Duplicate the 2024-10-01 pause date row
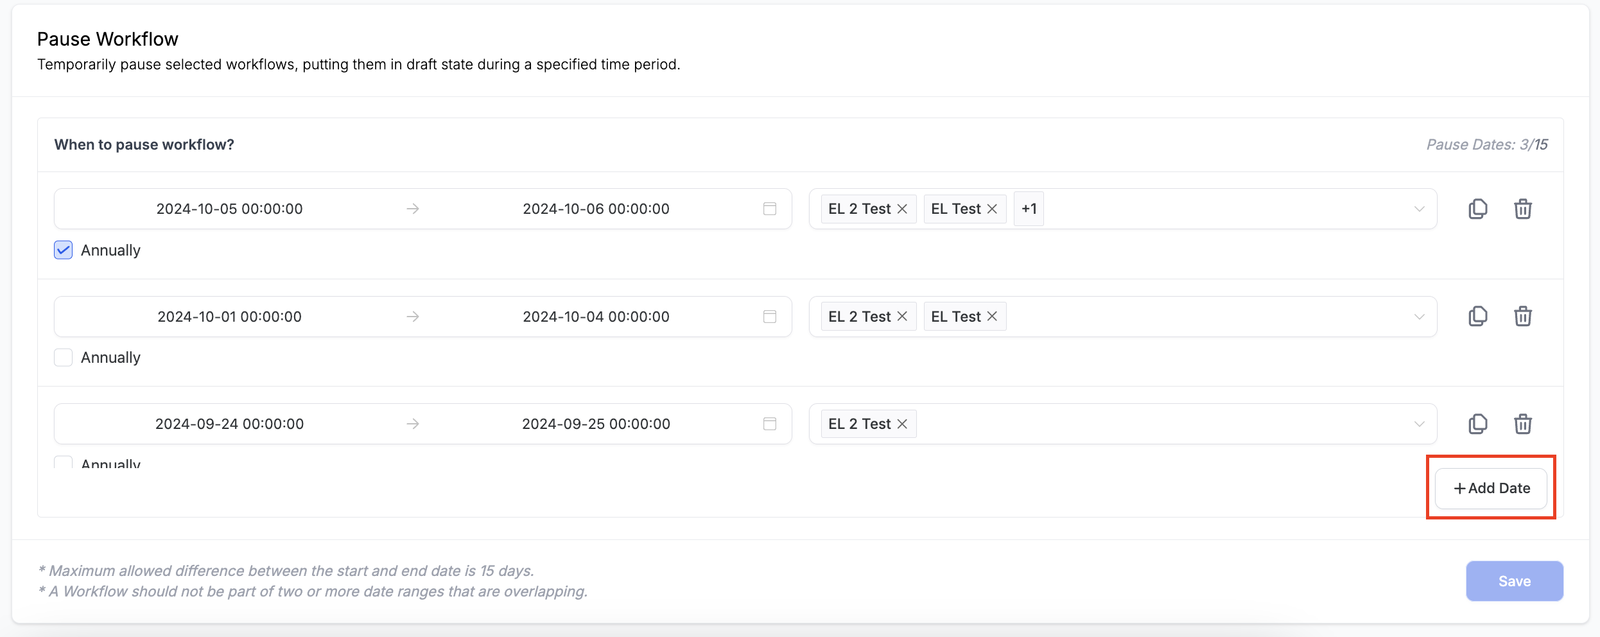The image size is (1600, 637). coord(1478,317)
